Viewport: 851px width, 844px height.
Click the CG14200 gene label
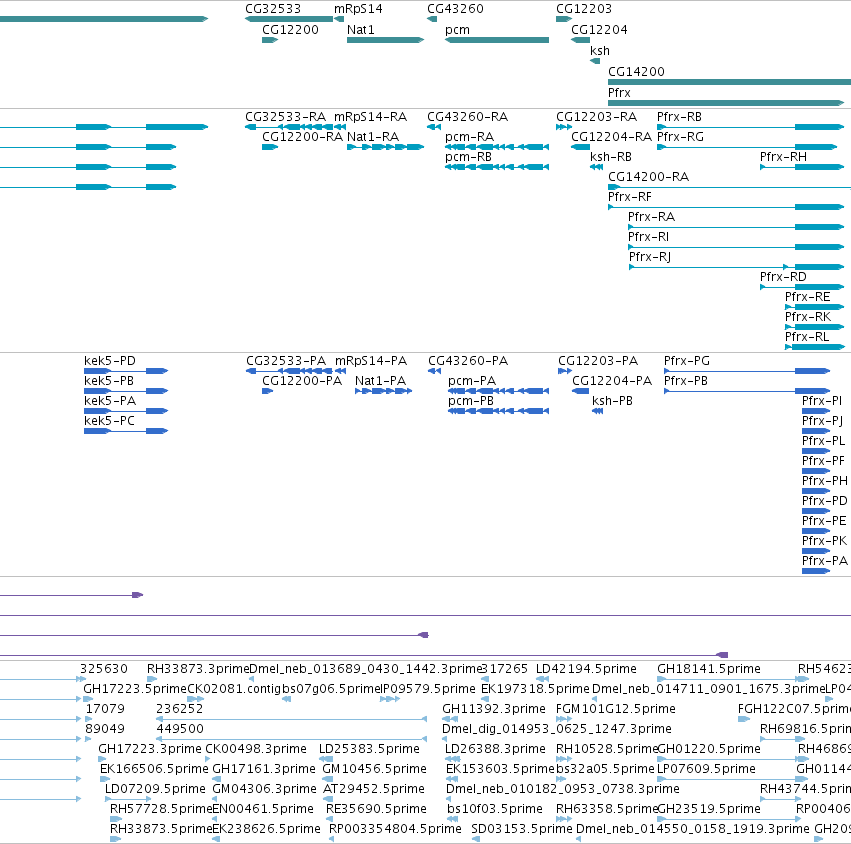636,72
